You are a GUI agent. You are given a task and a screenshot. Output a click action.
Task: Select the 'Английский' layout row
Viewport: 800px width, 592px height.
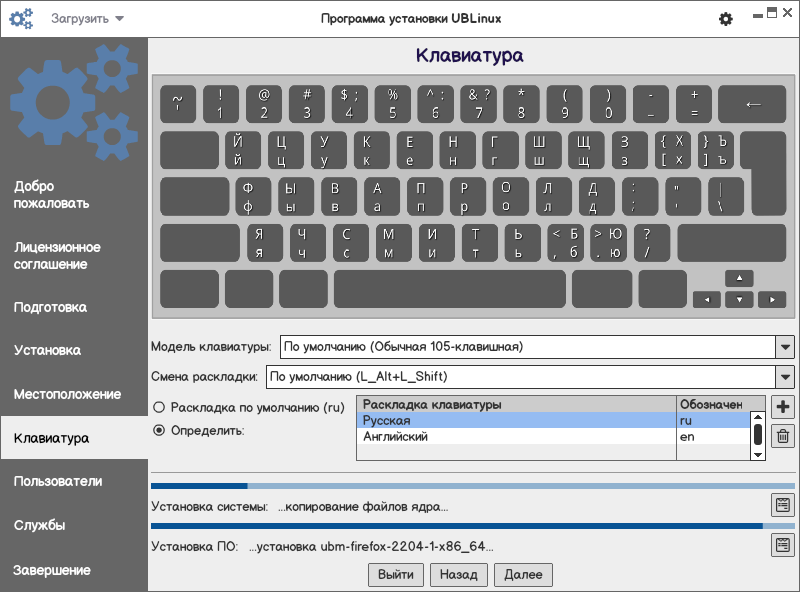tap(515, 437)
